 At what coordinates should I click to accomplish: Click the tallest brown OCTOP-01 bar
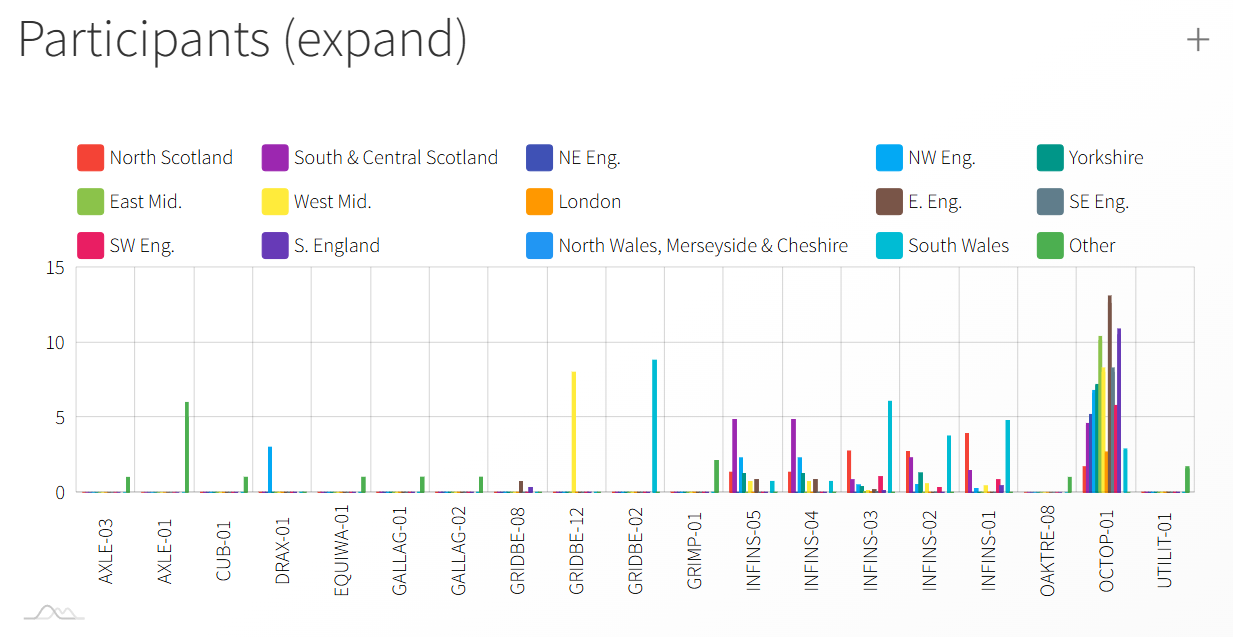1110,394
